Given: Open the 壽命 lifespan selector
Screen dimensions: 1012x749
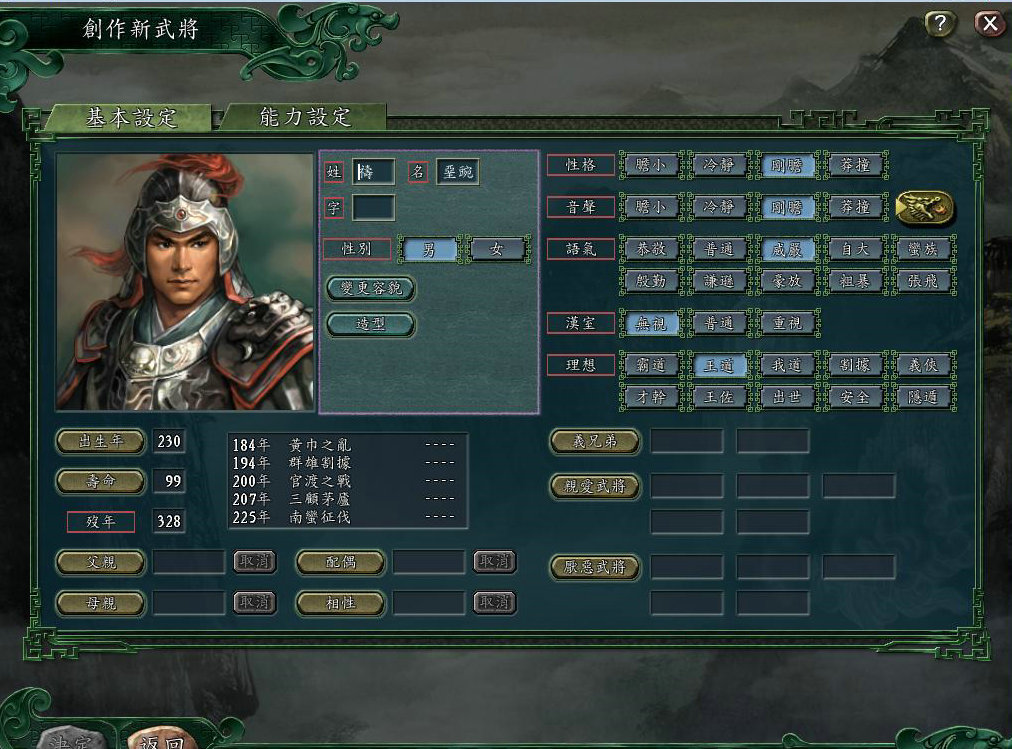Looking at the screenshot, I should click(x=101, y=481).
